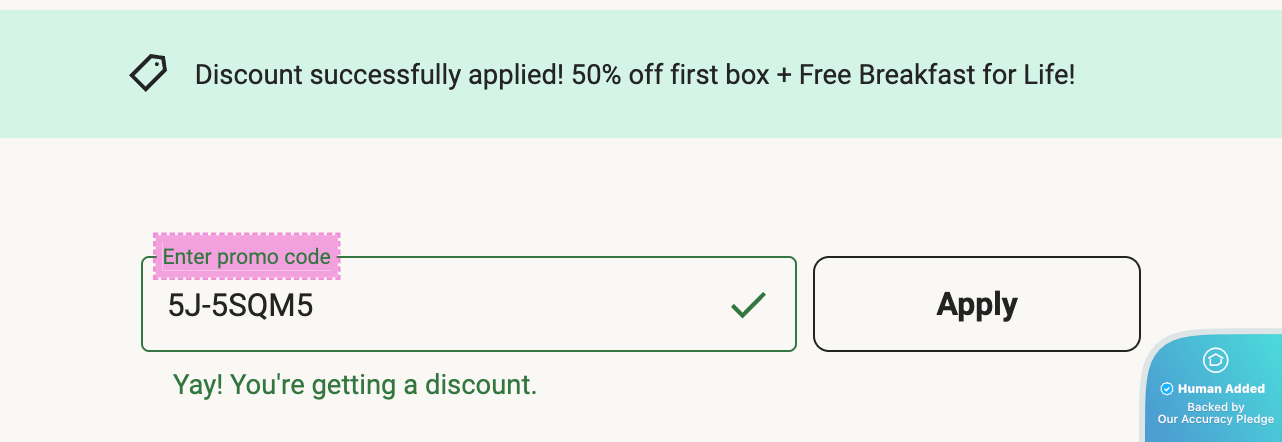Select the entered code 5J-5SQM5 text
The image size is (1282, 442).
coord(240,305)
